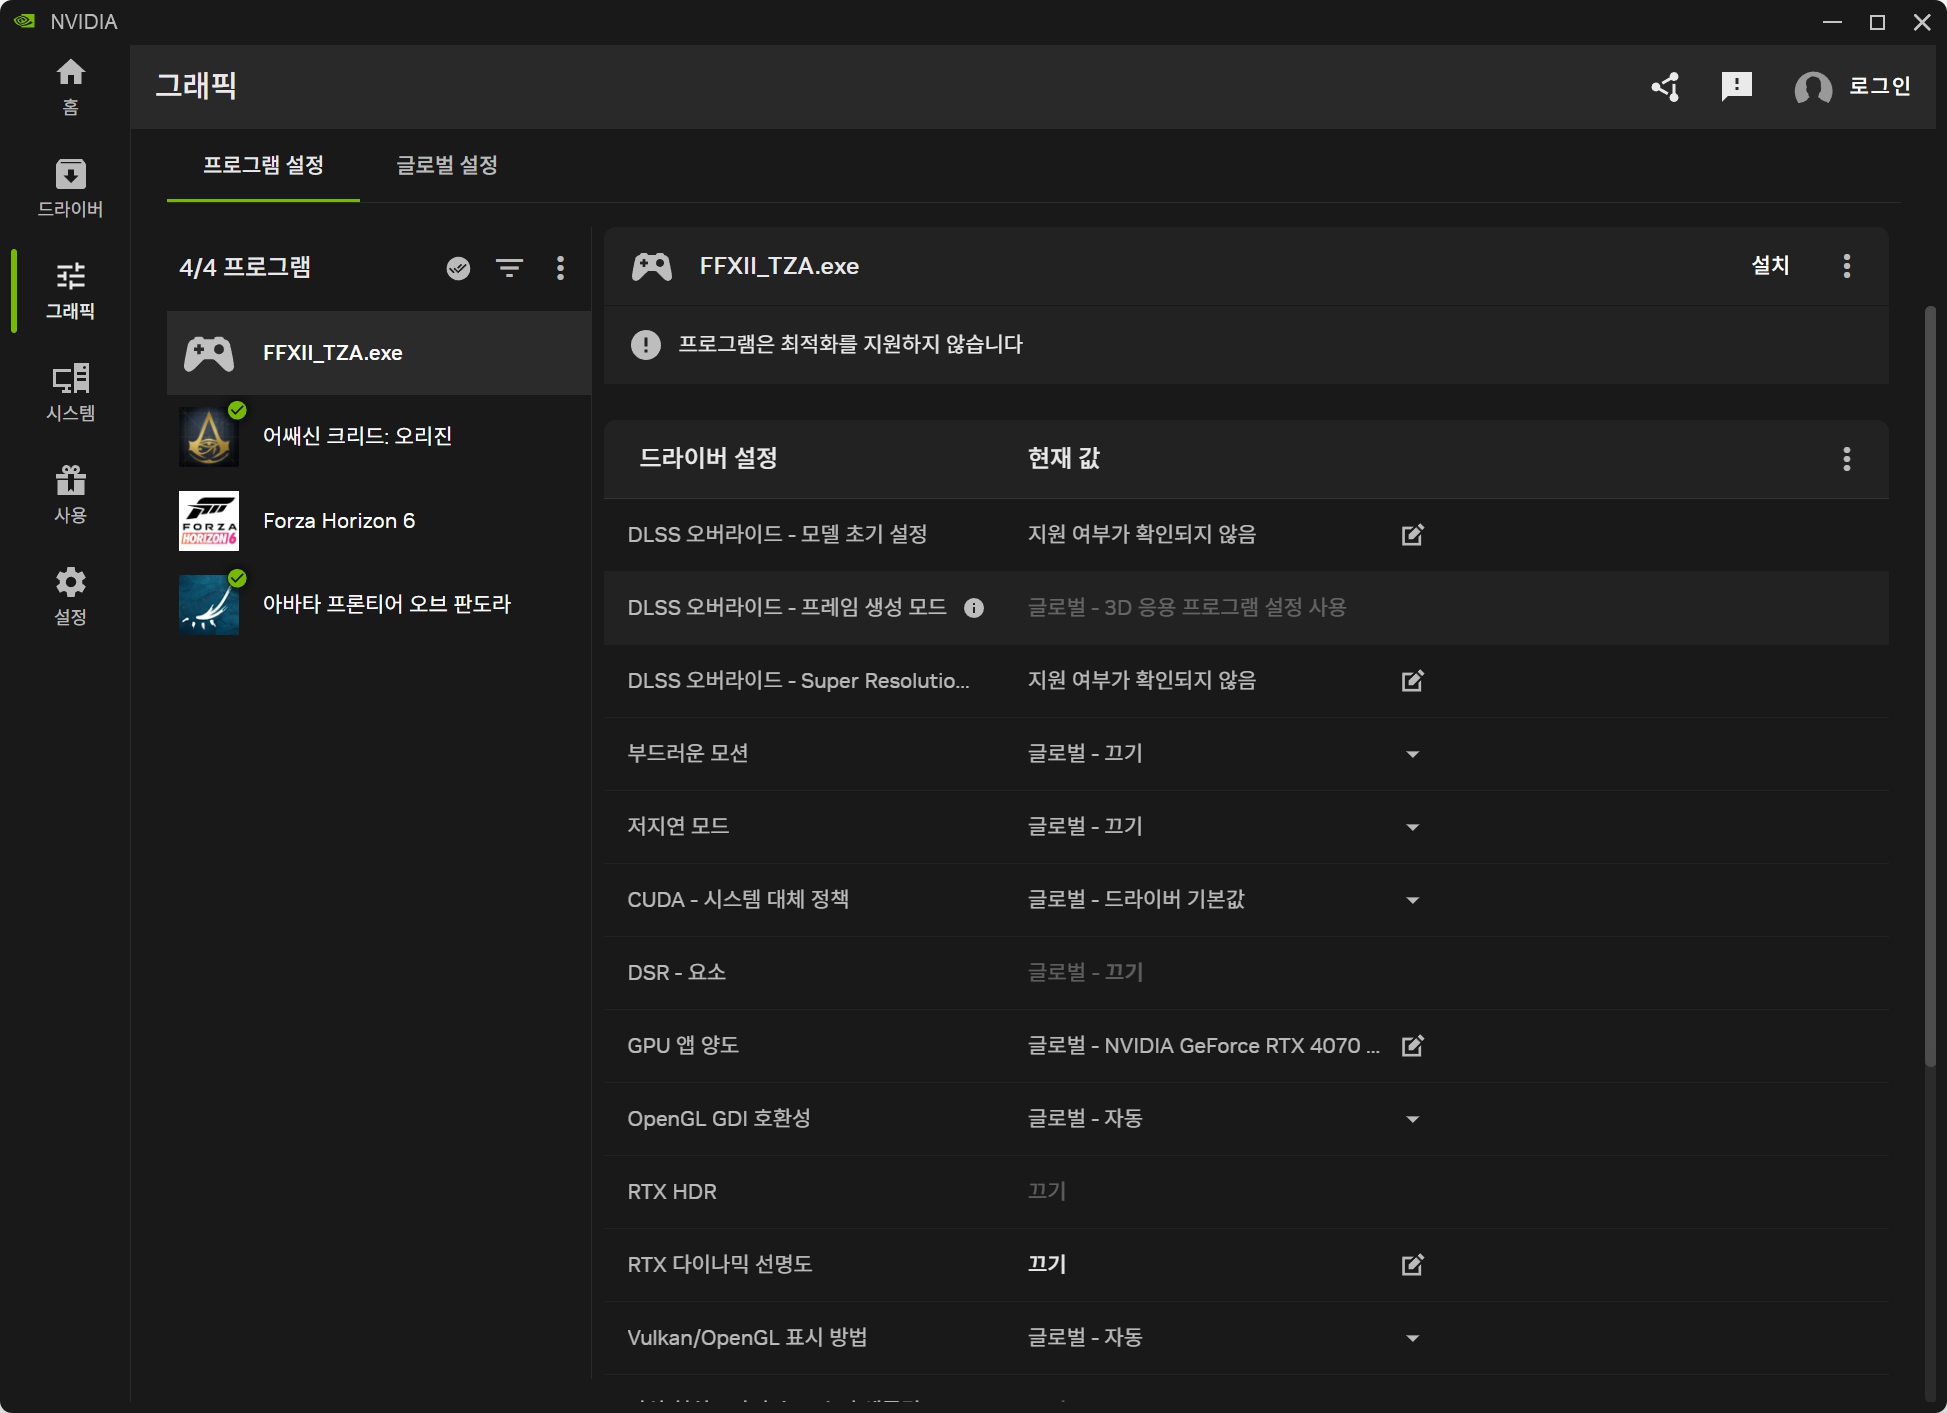Select FFXII_TZA.exe in program list
The height and width of the screenshot is (1413, 1947).
tap(379, 353)
